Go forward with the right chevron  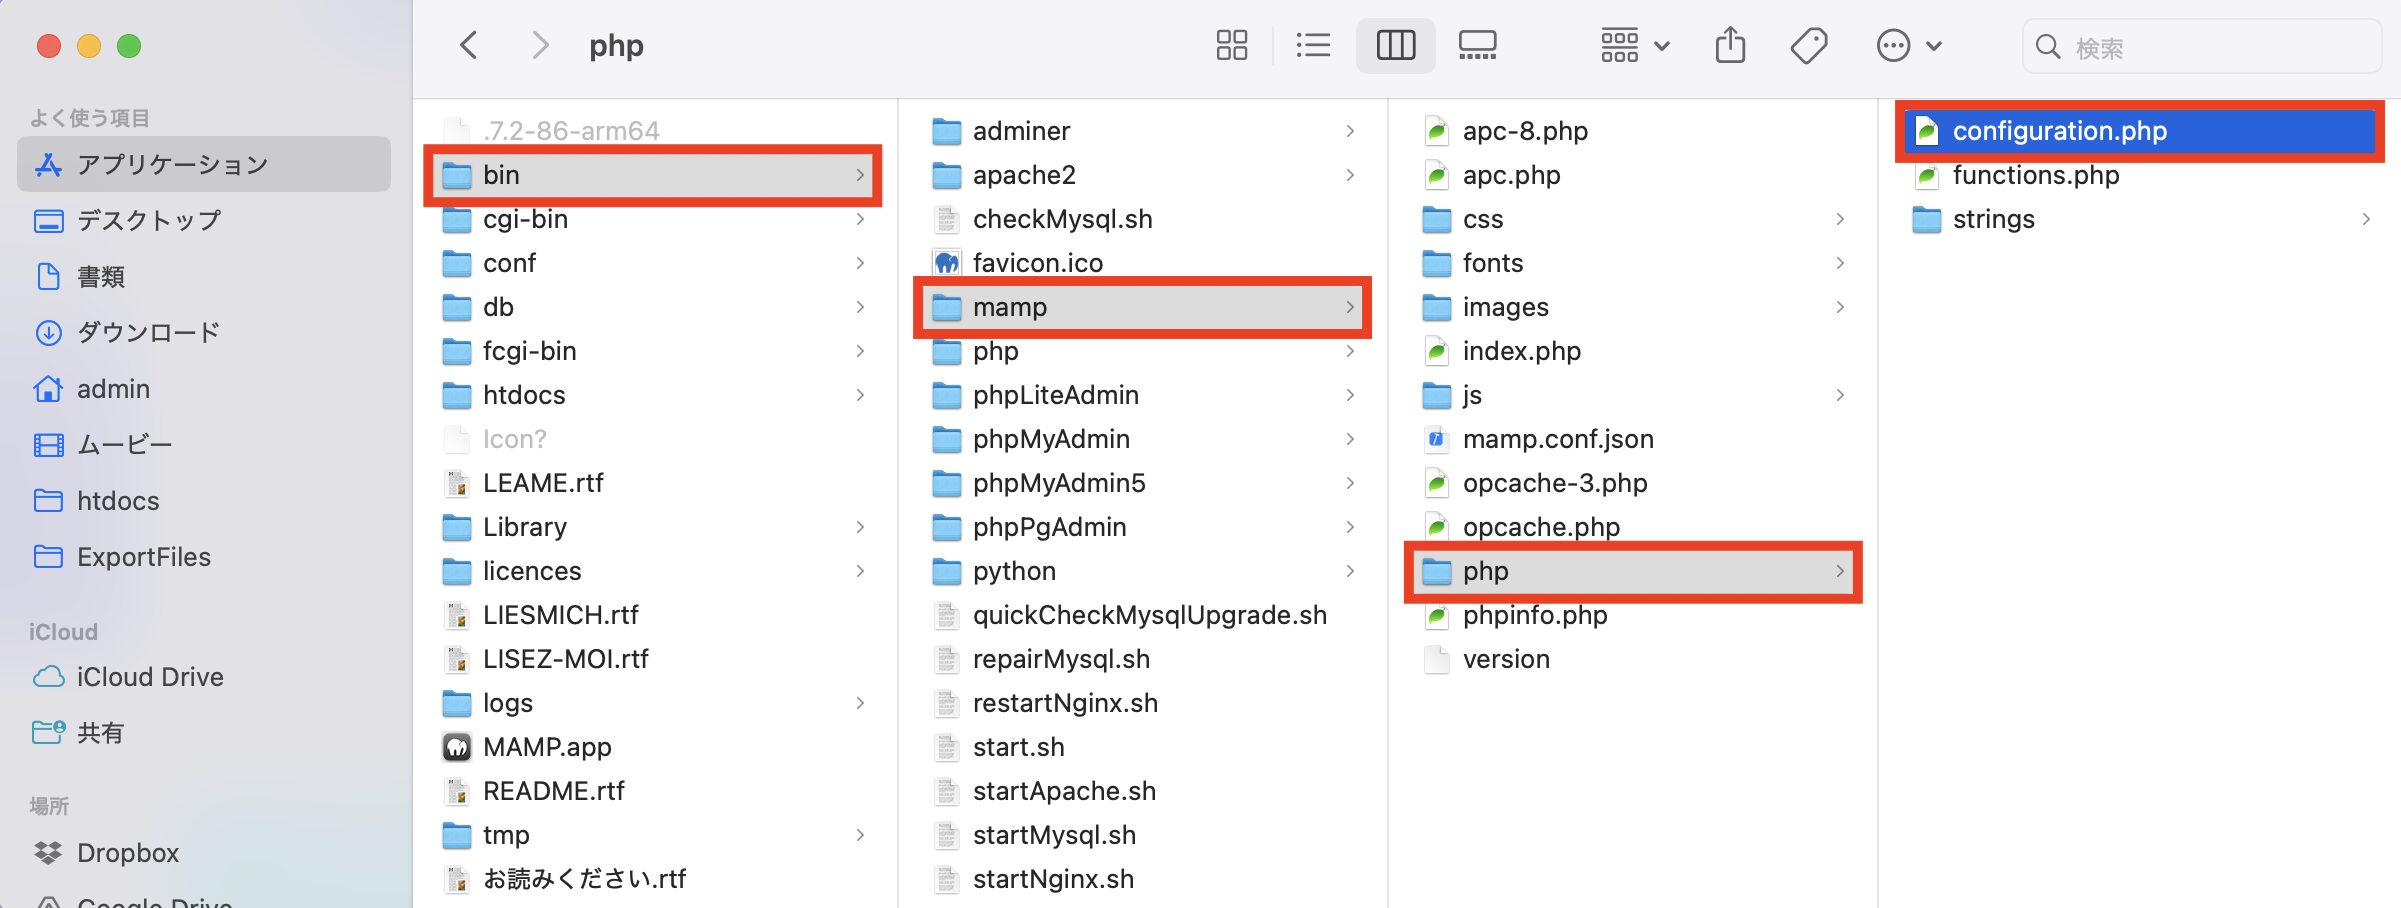[540, 45]
